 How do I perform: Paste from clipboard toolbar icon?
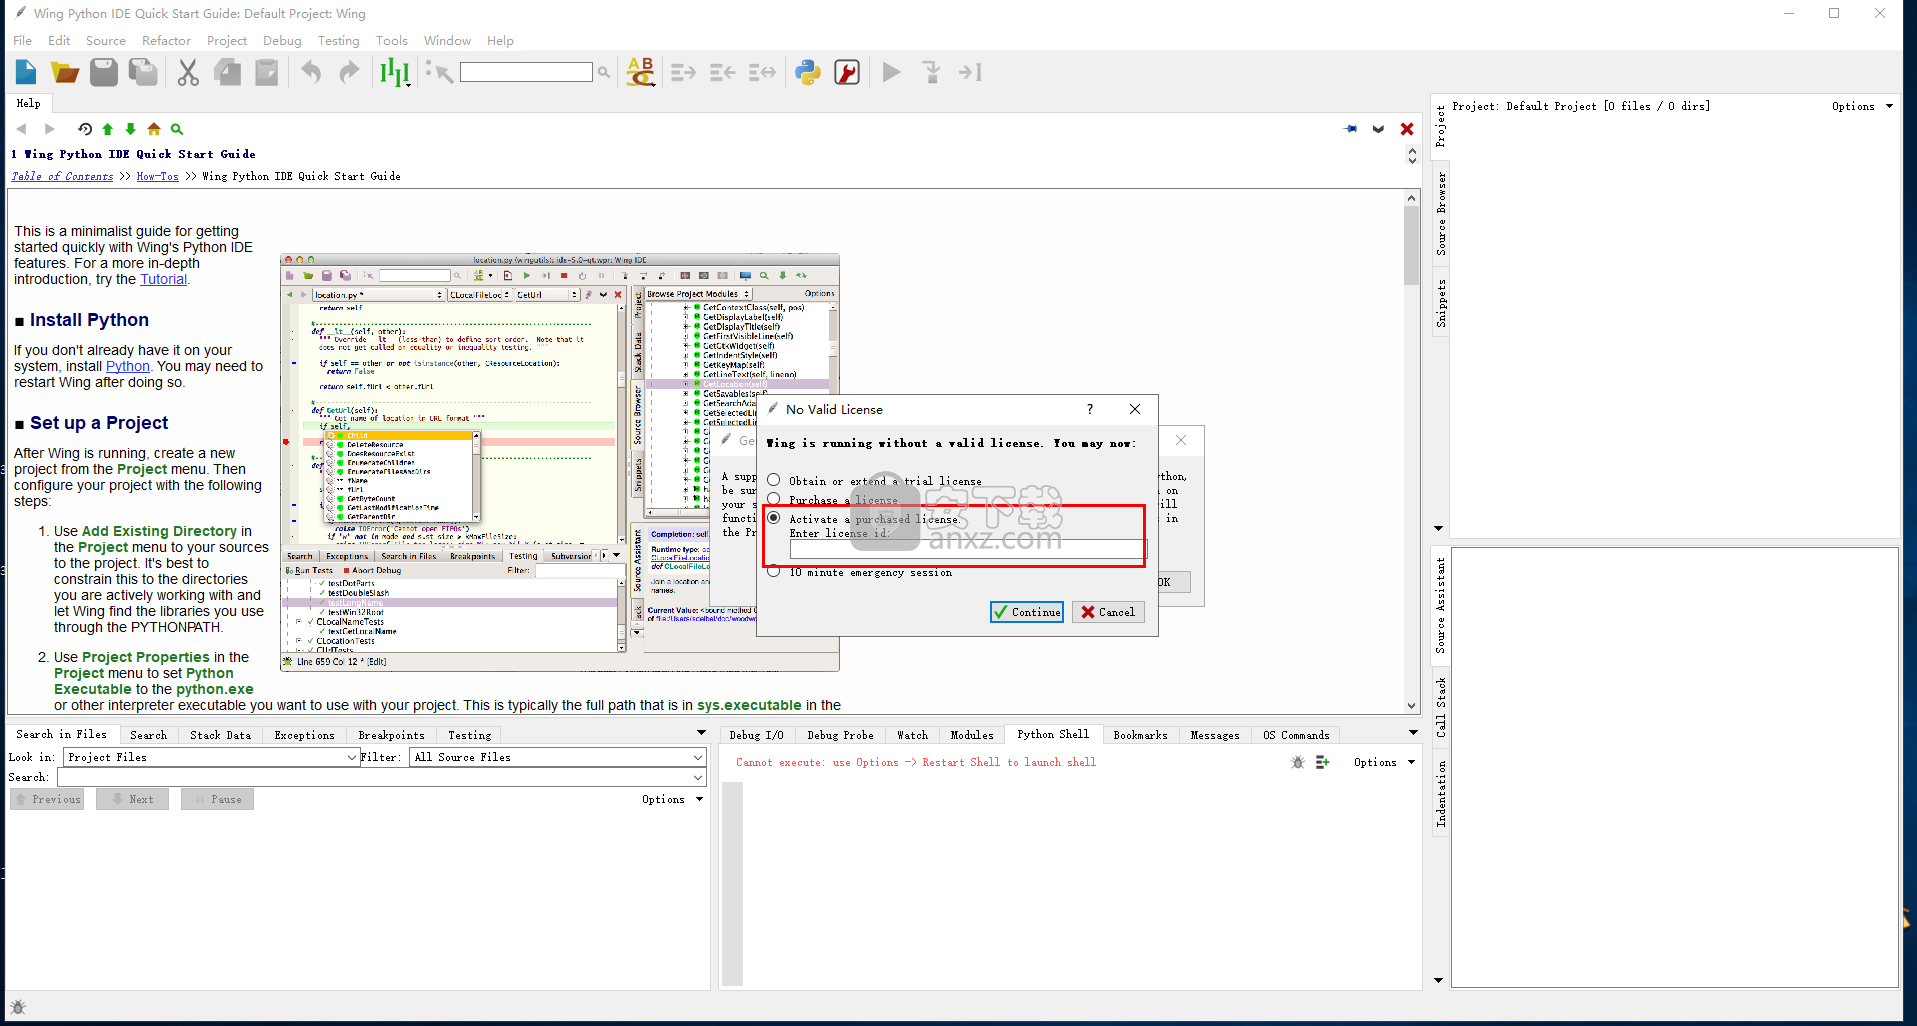click(267, 72)
